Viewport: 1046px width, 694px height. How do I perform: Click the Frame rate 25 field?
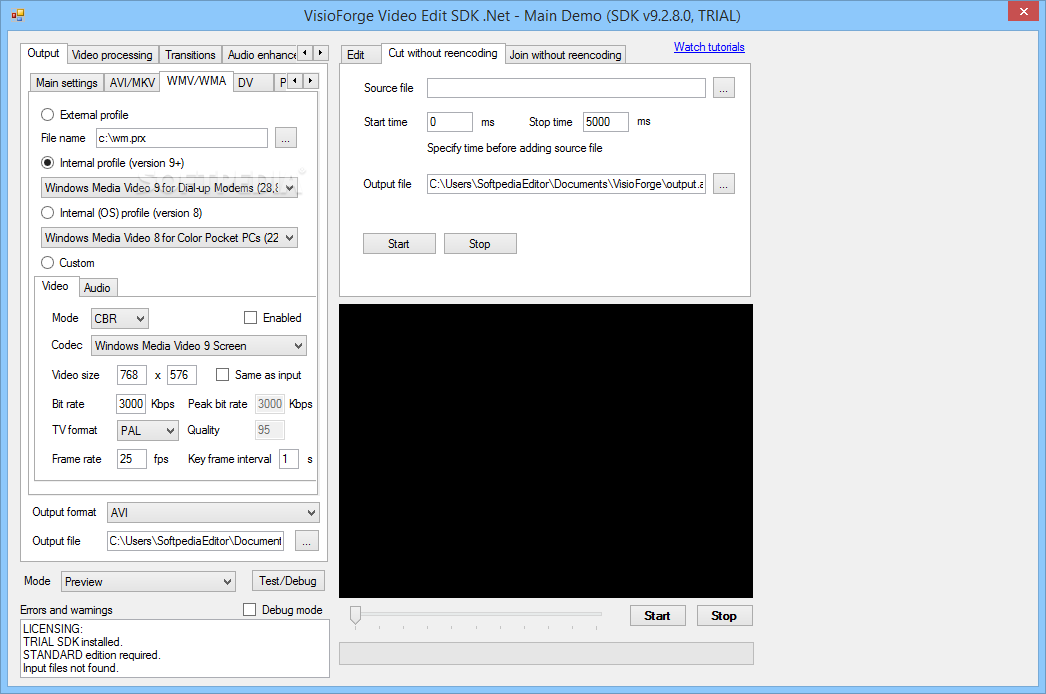point(131,459)
